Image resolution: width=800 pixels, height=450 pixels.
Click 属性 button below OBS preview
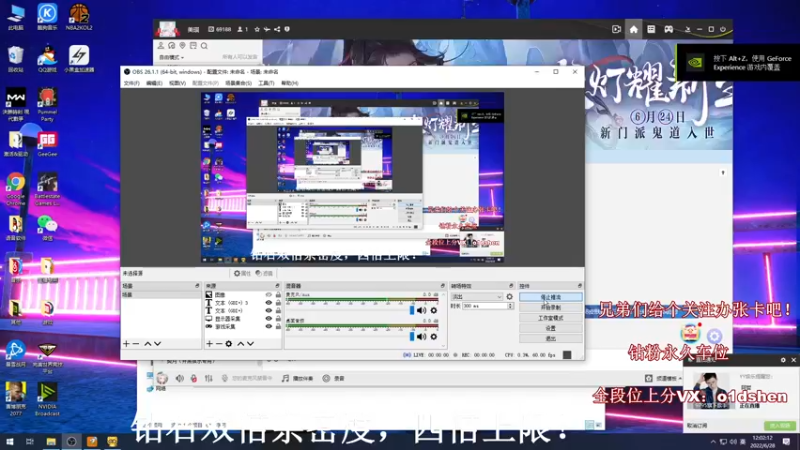(x=242, y=273)
